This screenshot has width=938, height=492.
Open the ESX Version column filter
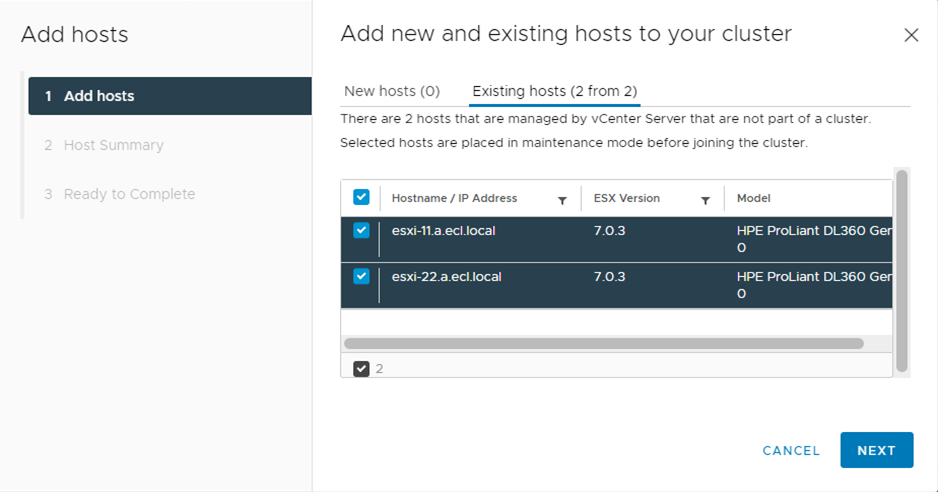click(x=705, y=200)
